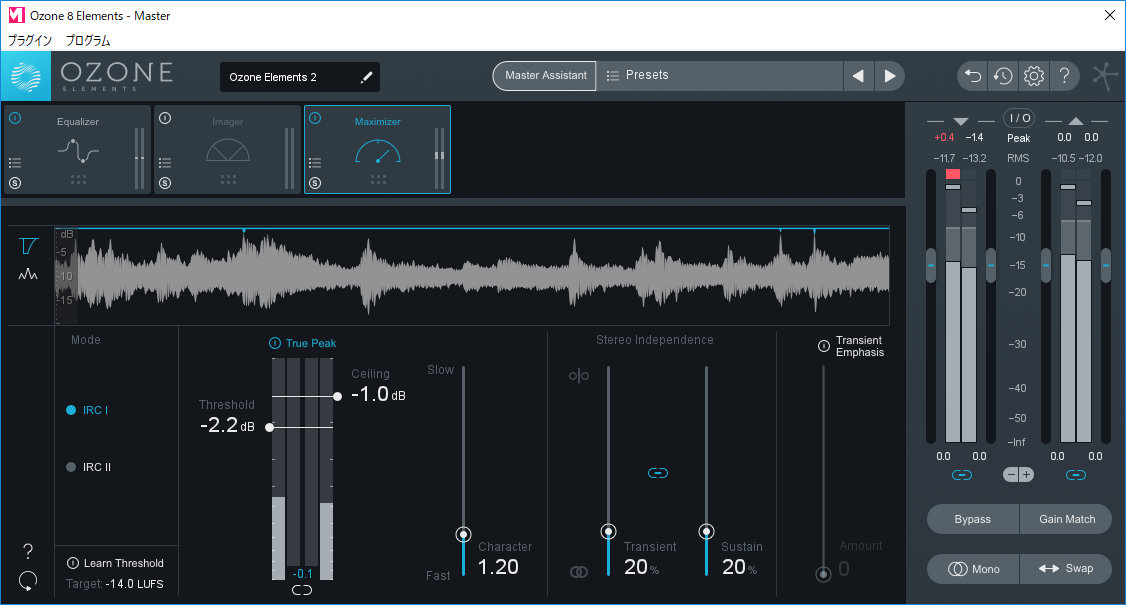Viewport: 1126px width, 605px height.
Task: Open the Equalizer module preset list icon
Action: tap(15, 162)
